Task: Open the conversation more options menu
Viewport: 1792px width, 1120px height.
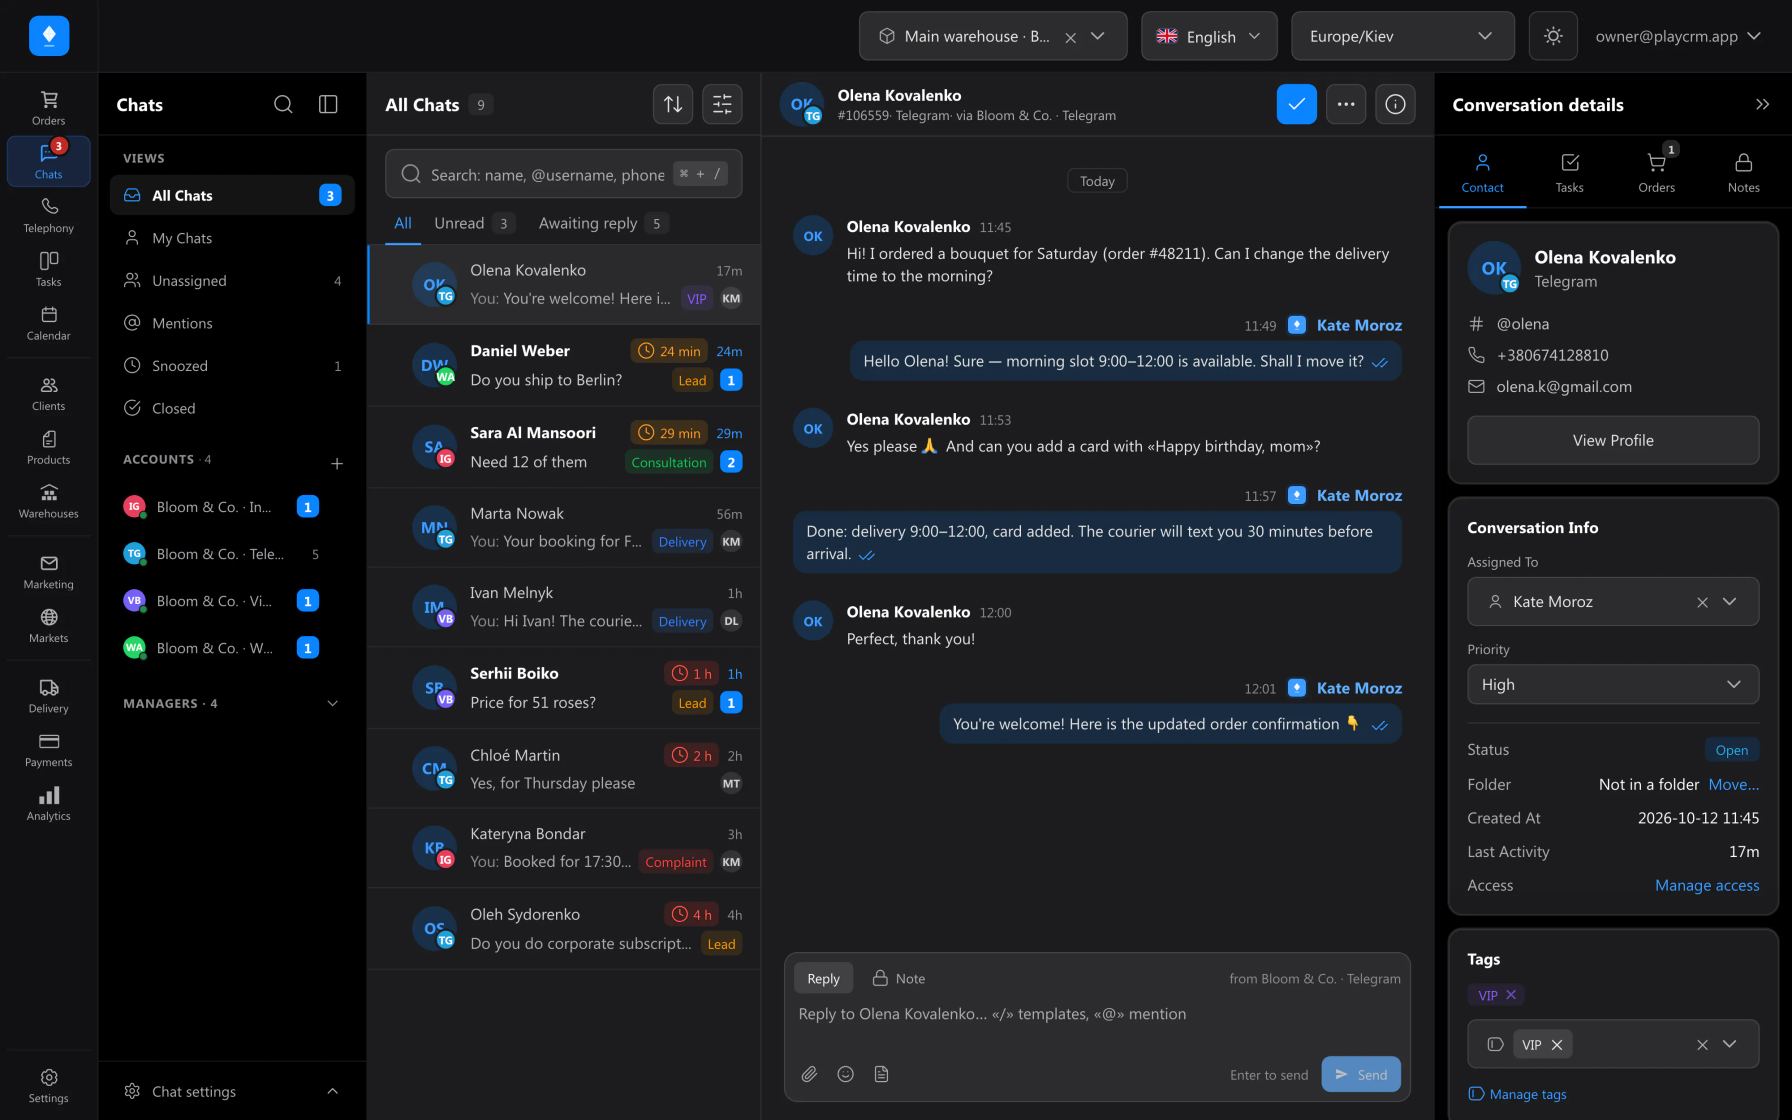Action: point(1346,104)
